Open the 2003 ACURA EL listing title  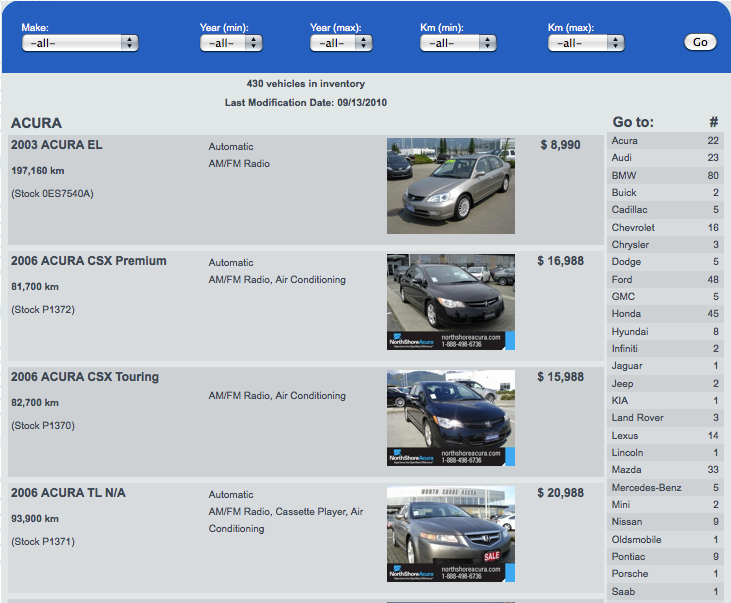coord(57,145)
